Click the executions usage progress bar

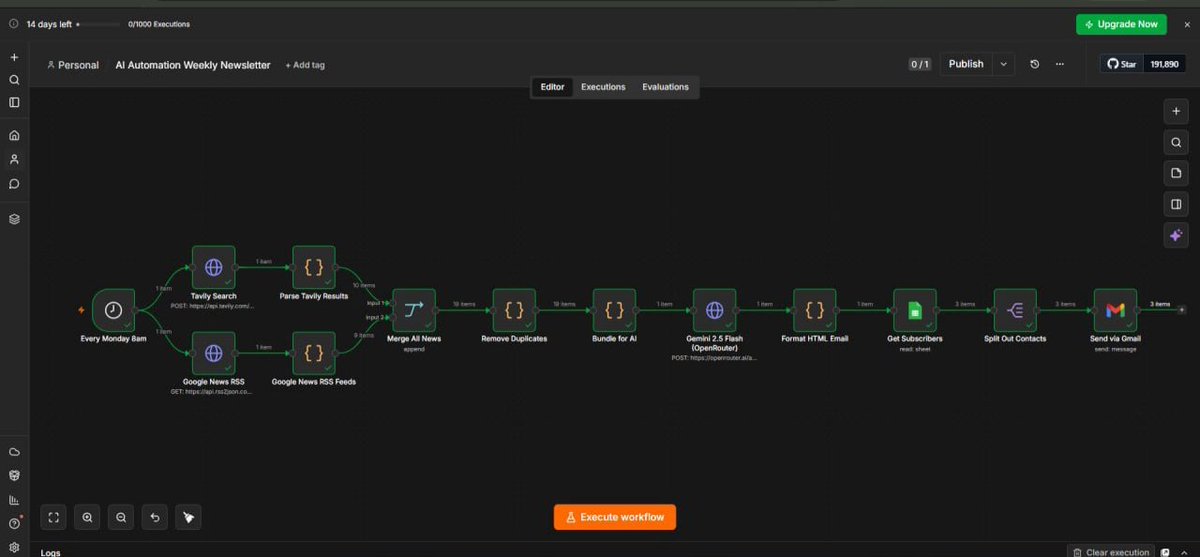coord(99,24)
